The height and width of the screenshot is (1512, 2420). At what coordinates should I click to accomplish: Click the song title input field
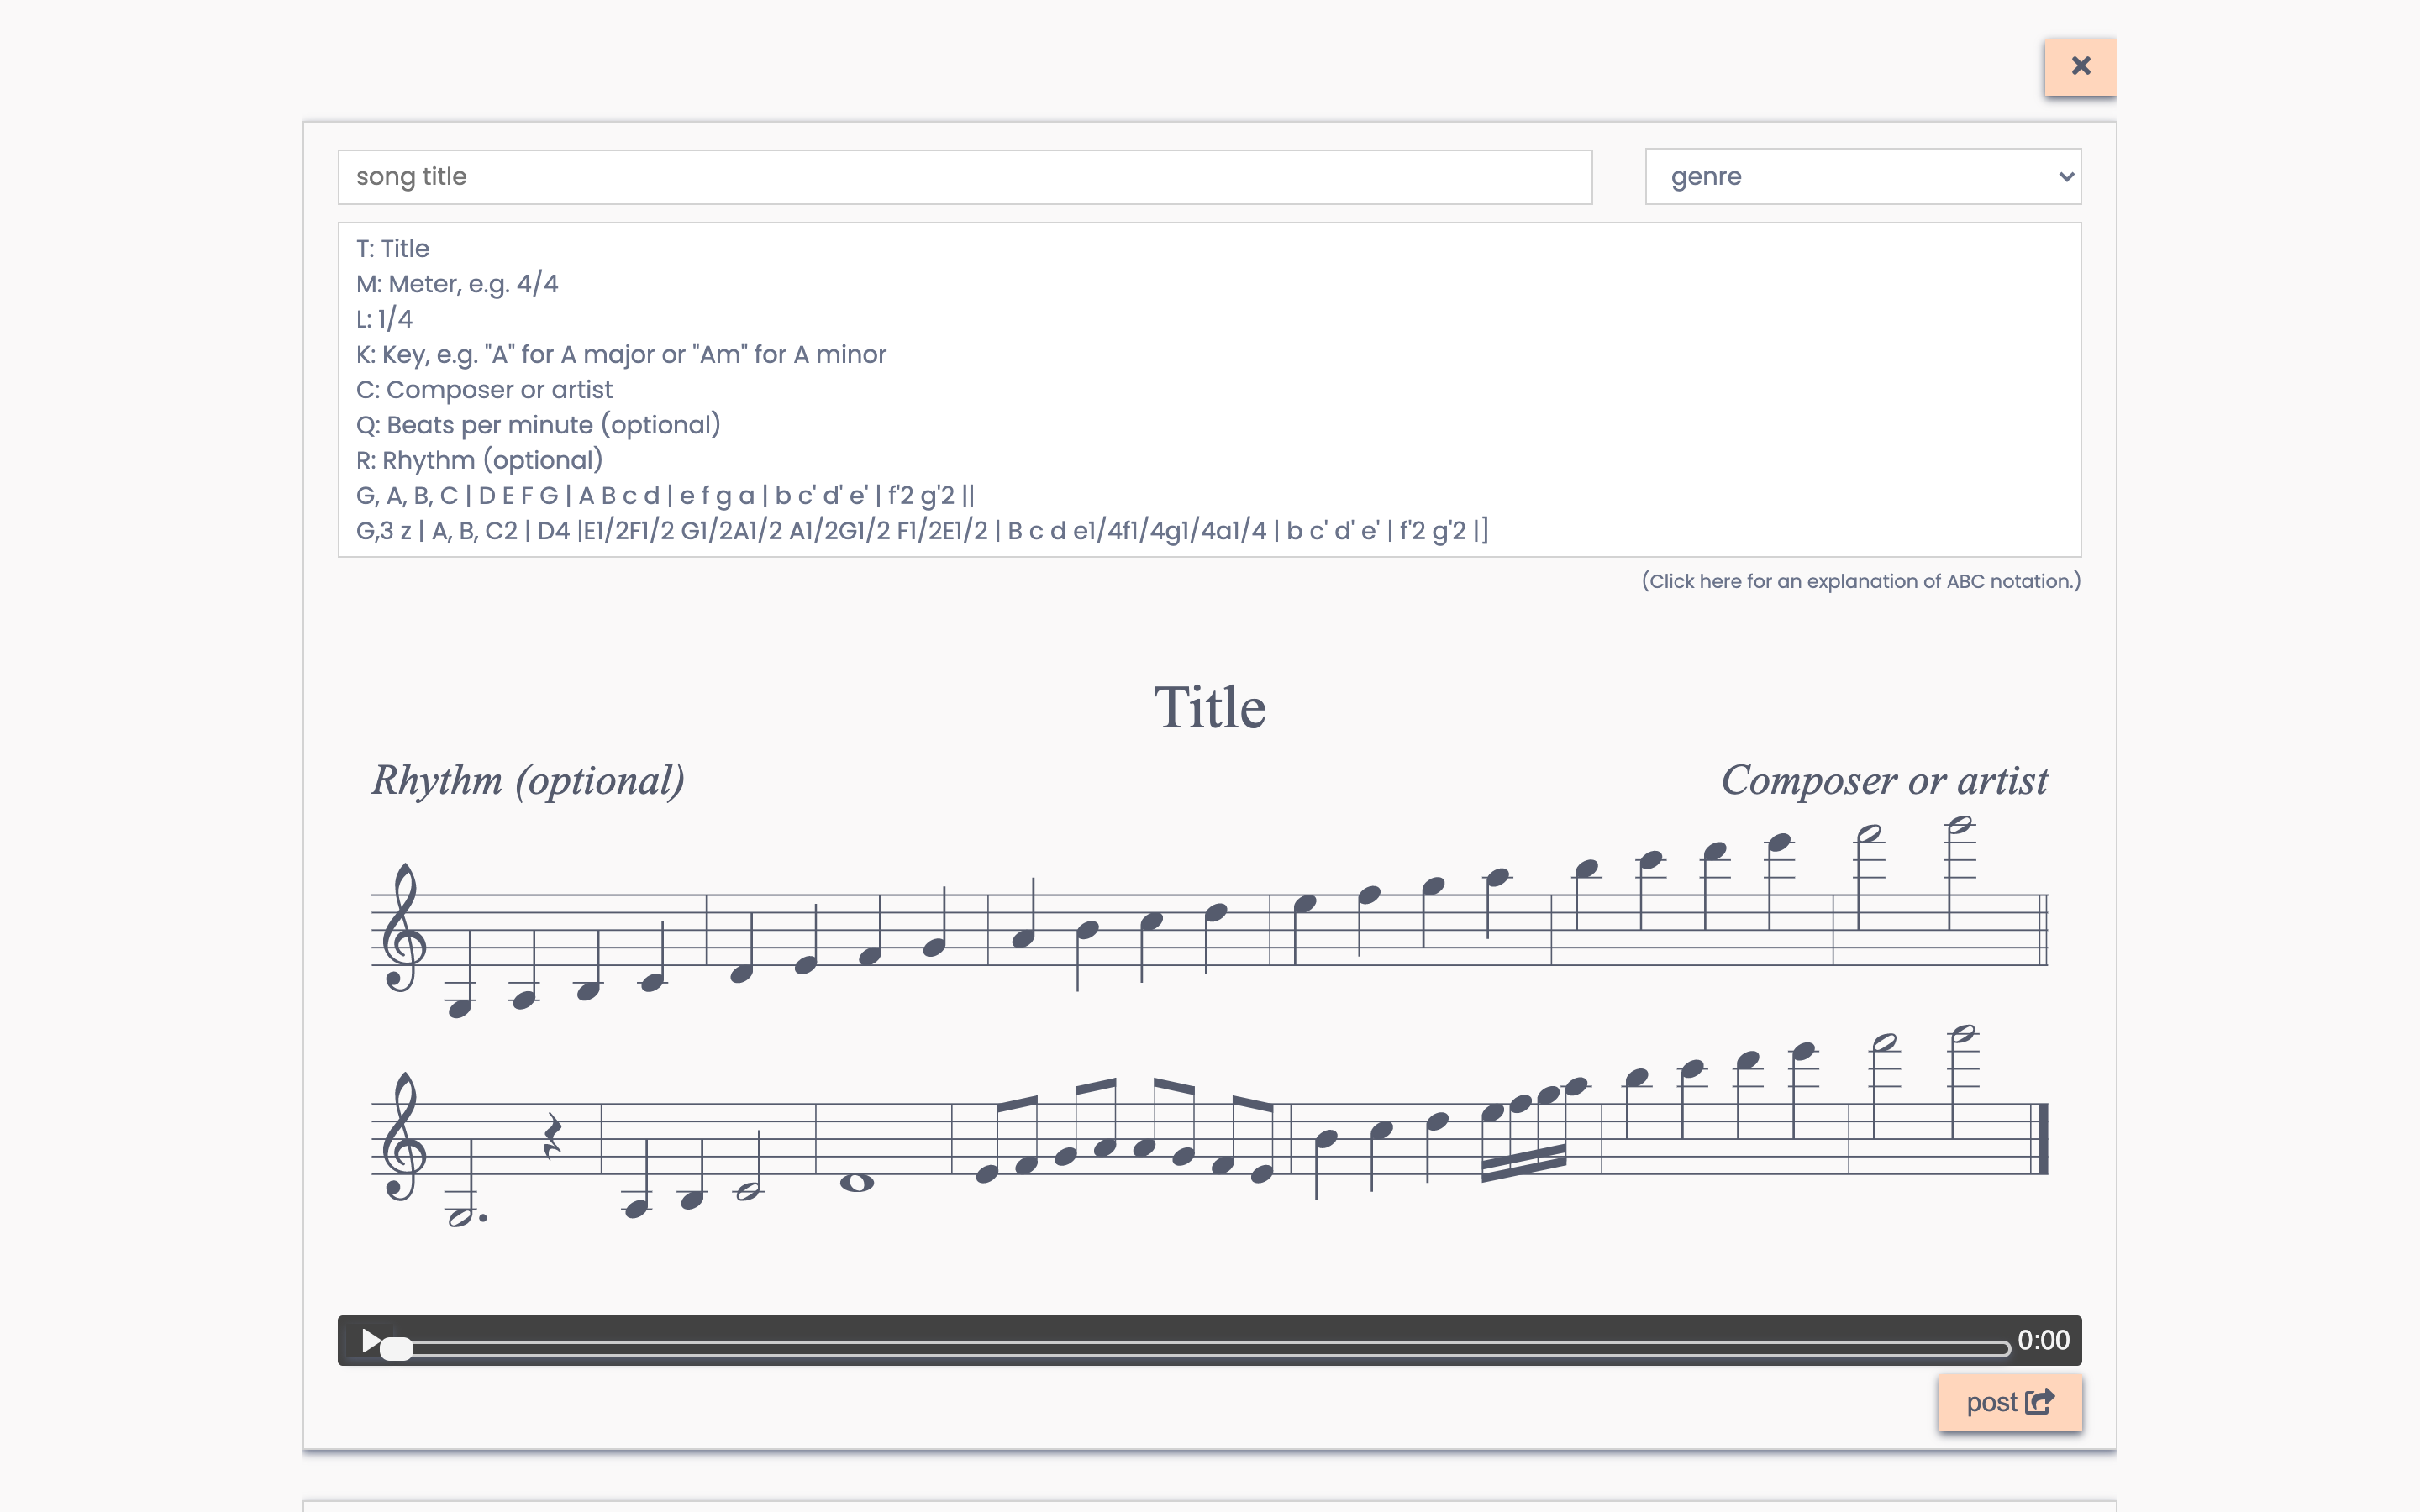(964, 177)
